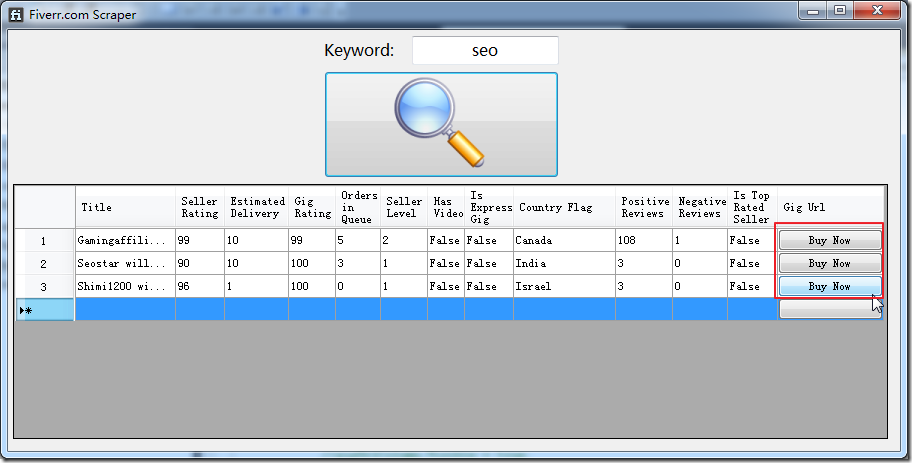Viewport: 912px width, 463px height.
Task: Sort by Country Flag column header
Action: click(x=564, y=207)
